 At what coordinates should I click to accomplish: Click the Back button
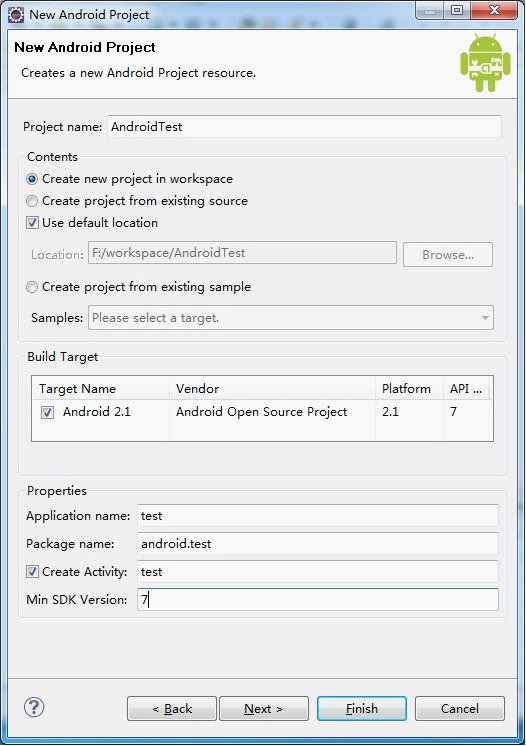click(172, 709)
